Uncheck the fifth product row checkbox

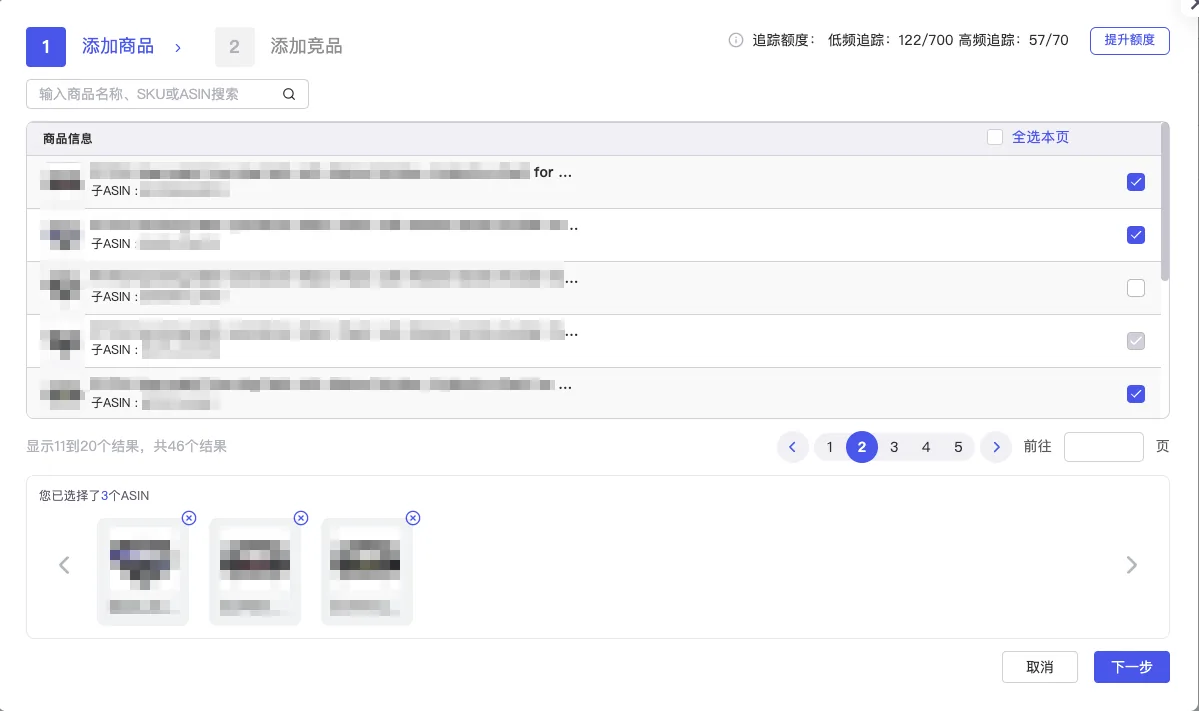[1136, 394]
